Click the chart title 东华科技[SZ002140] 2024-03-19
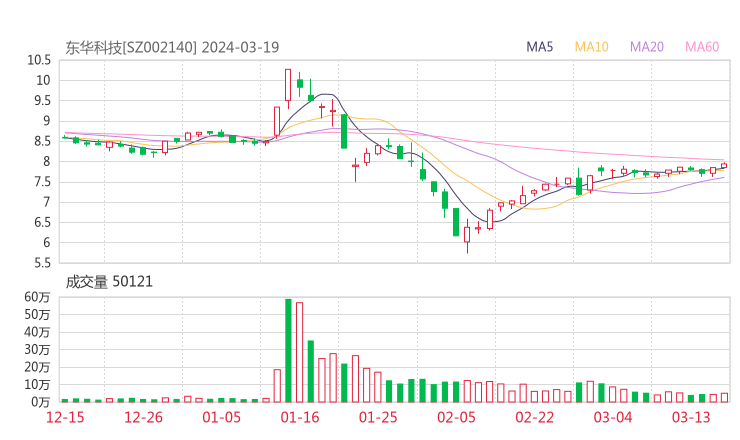 pyautogui.click(x=172, y=48)
